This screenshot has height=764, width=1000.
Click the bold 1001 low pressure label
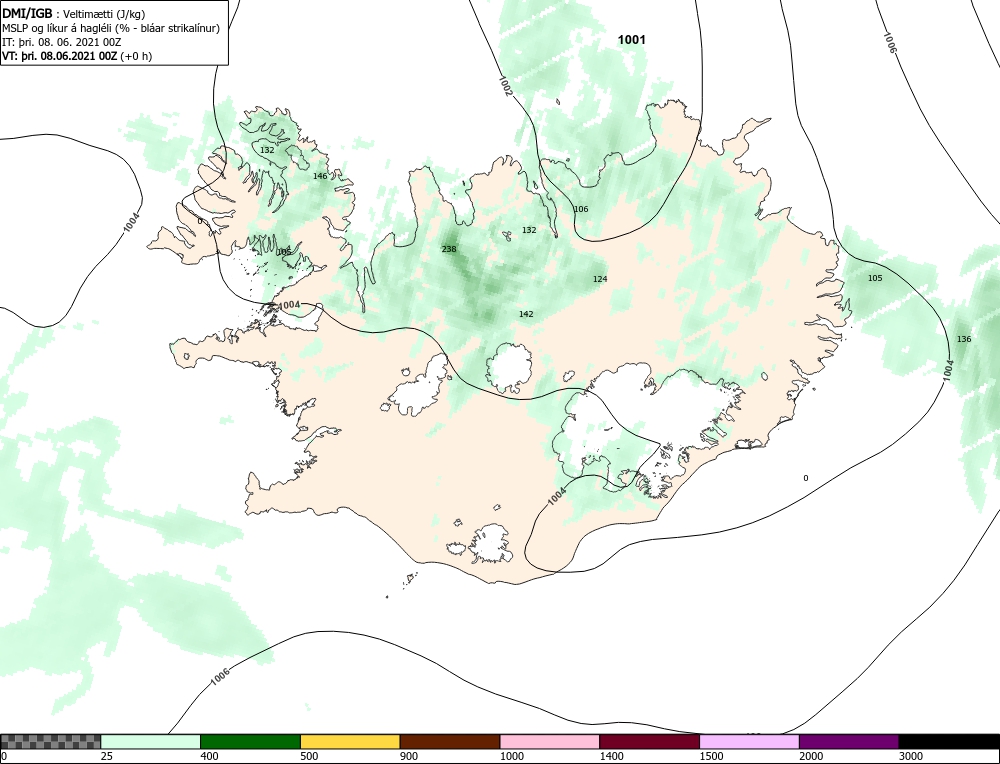point(631,40)
